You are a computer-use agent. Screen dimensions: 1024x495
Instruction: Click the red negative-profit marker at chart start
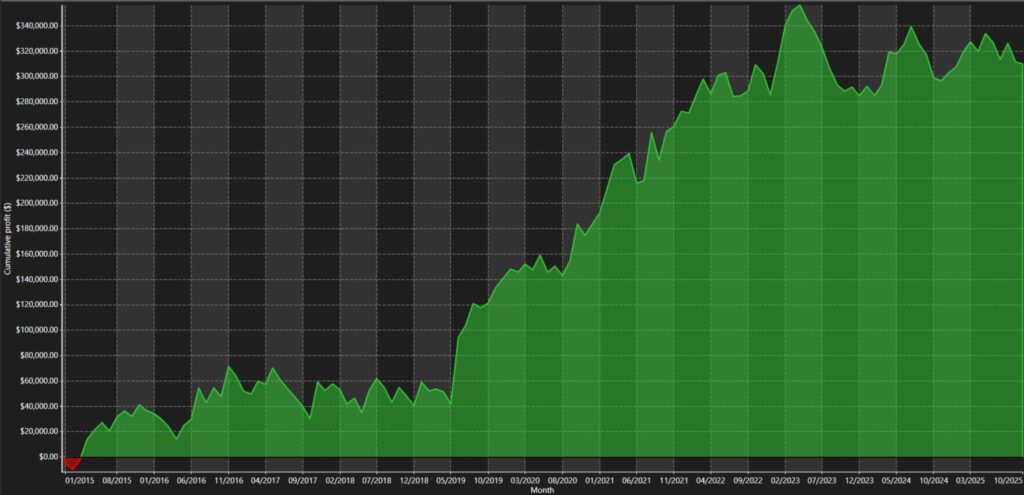[72, 462]
